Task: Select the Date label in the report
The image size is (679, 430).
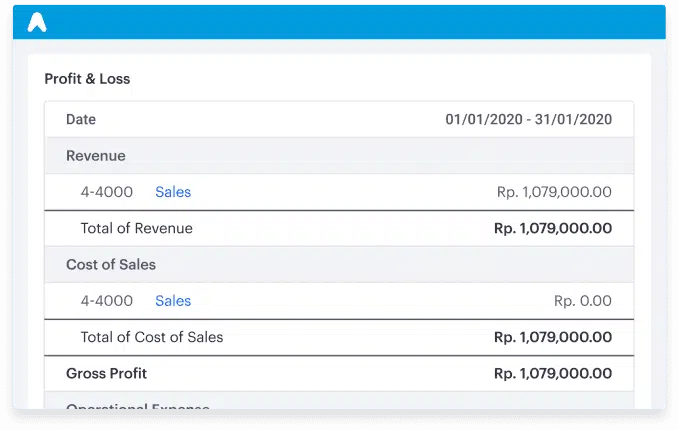Action: click(81, 119)
